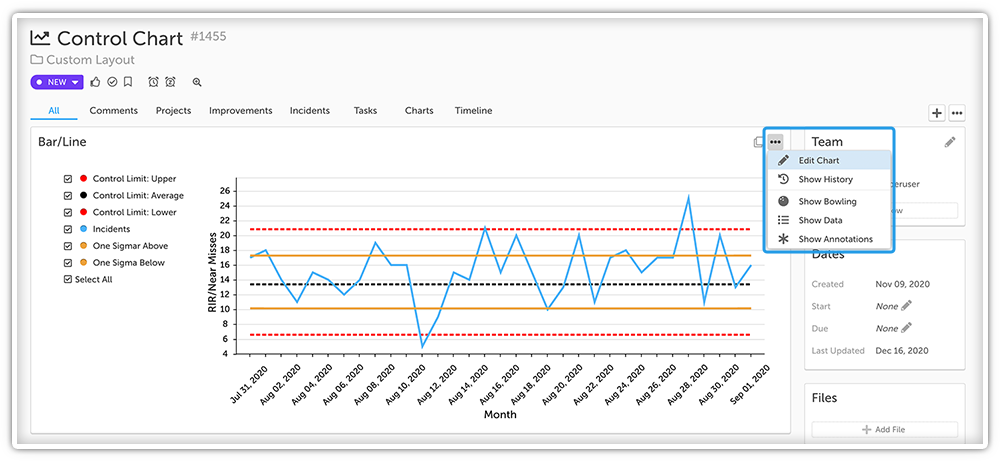
Task: Click the line chart icon beside title
Action: (40, 38)
